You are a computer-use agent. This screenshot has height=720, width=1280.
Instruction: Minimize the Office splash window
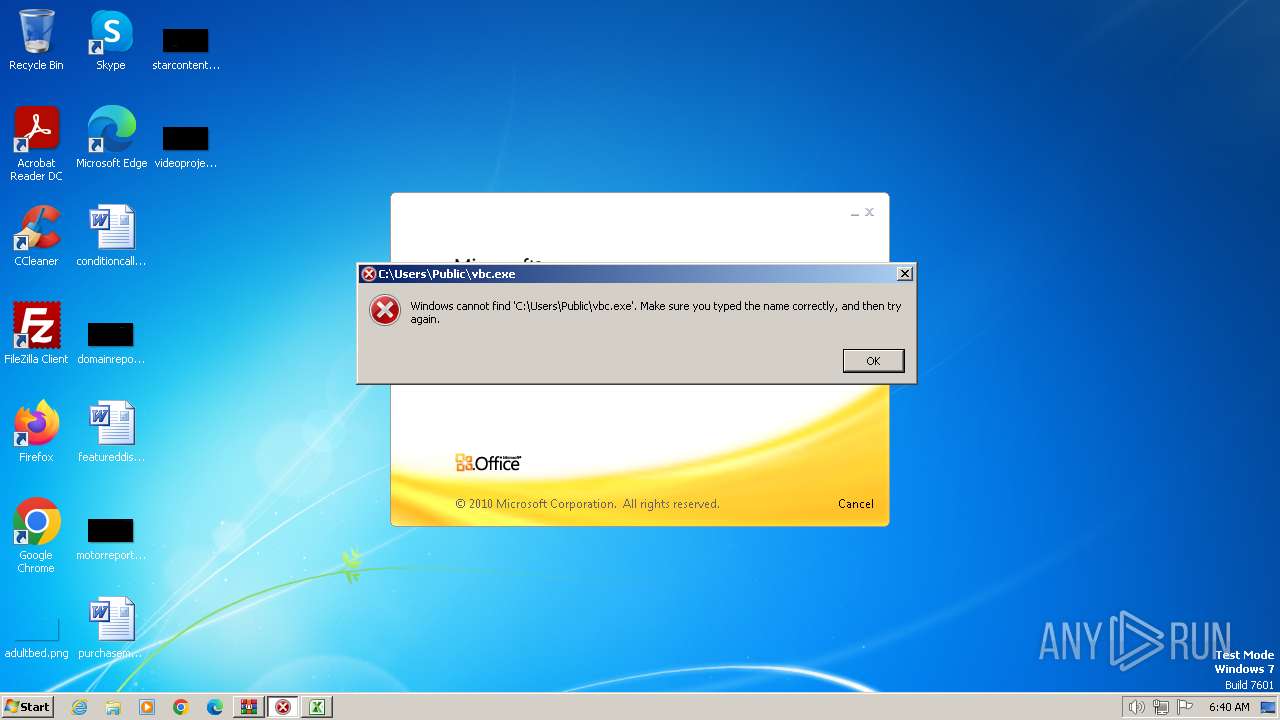855,213
